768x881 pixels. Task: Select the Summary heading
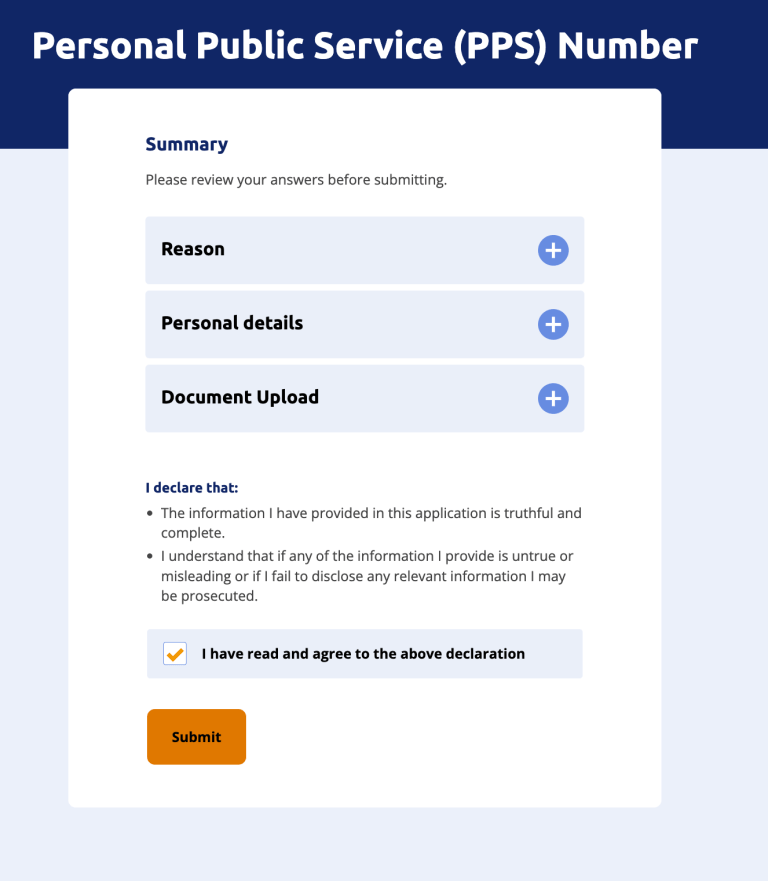186,144
